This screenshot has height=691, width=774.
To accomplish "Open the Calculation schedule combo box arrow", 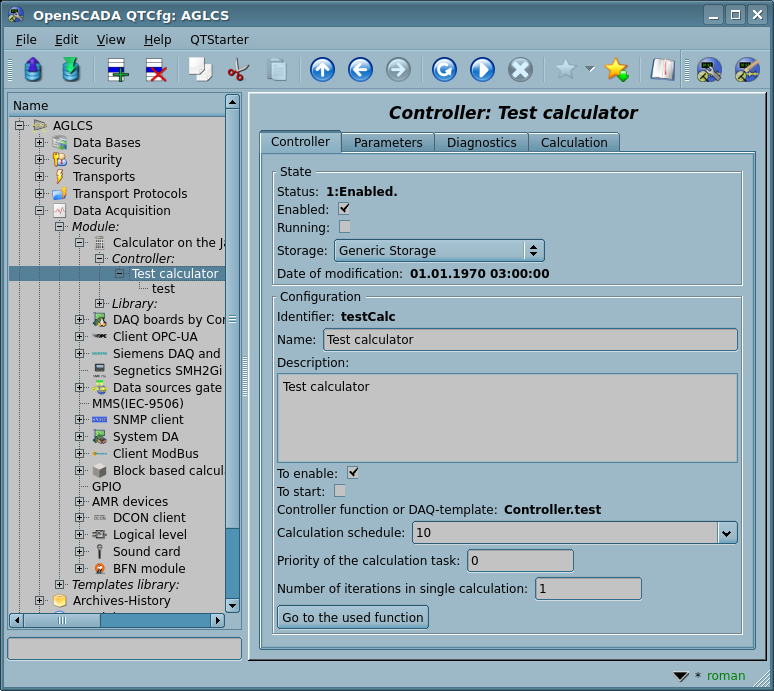I will coord(727,533).
